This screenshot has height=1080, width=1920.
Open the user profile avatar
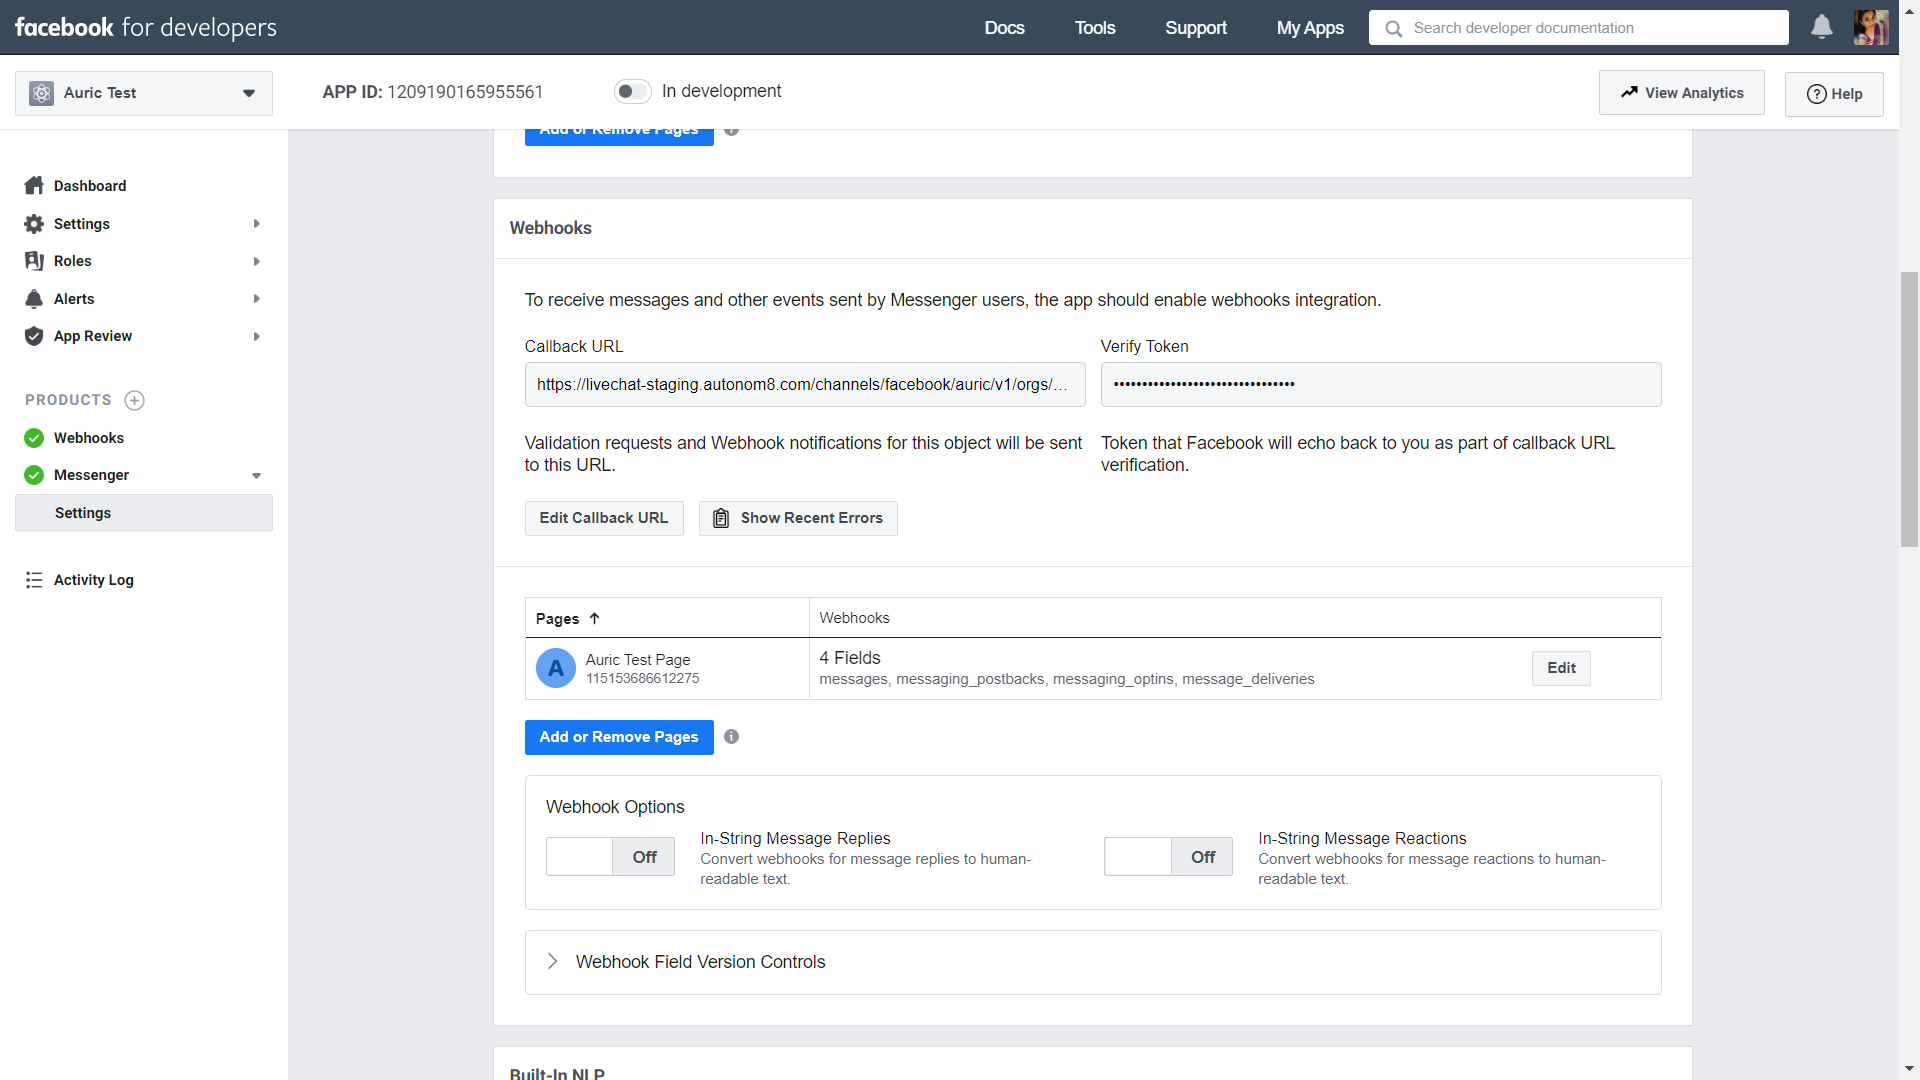1870,27
